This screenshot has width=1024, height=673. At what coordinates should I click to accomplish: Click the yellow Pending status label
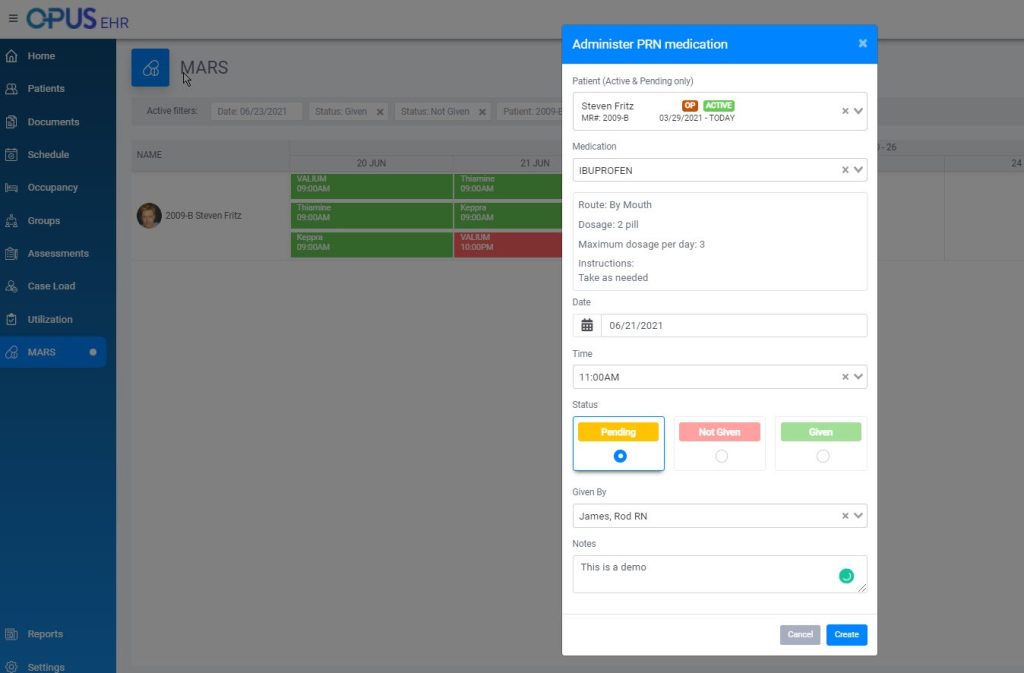618,432
